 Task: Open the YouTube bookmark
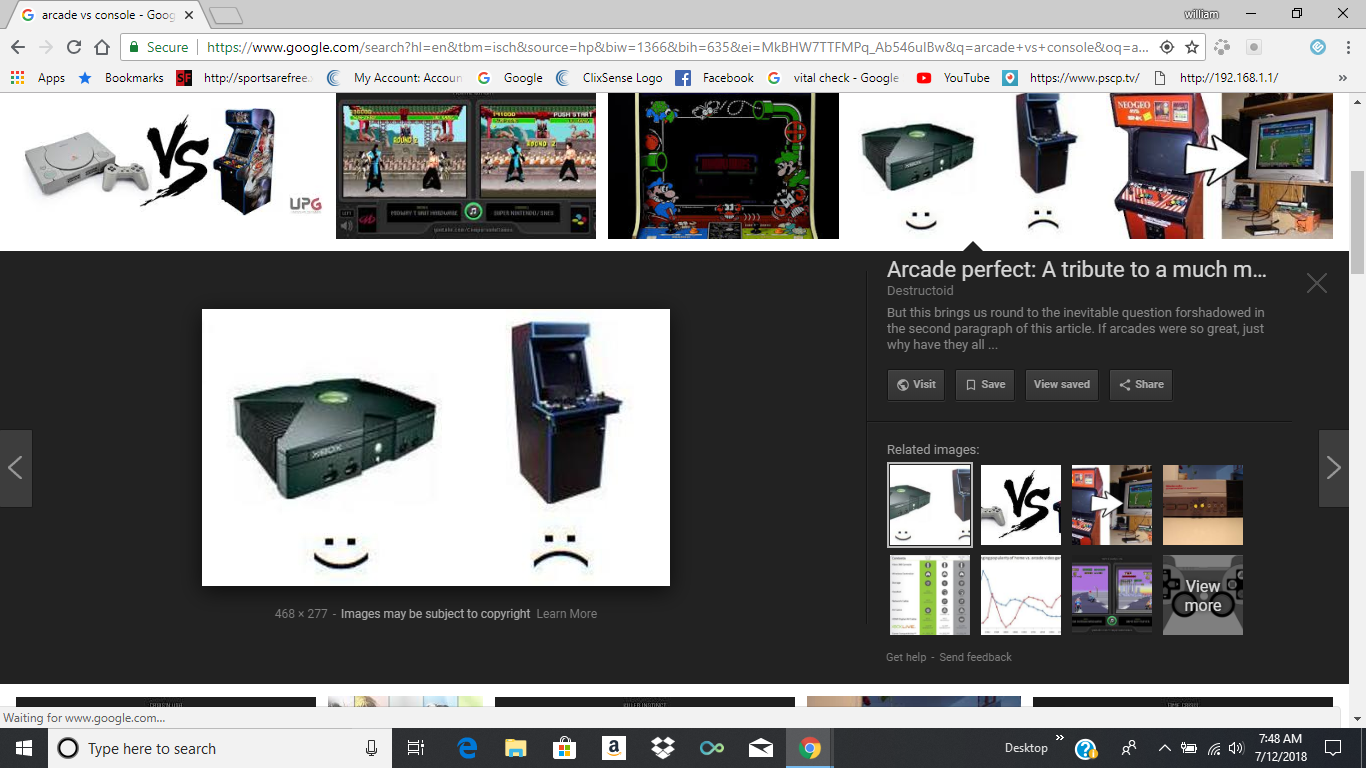[953, 77]
